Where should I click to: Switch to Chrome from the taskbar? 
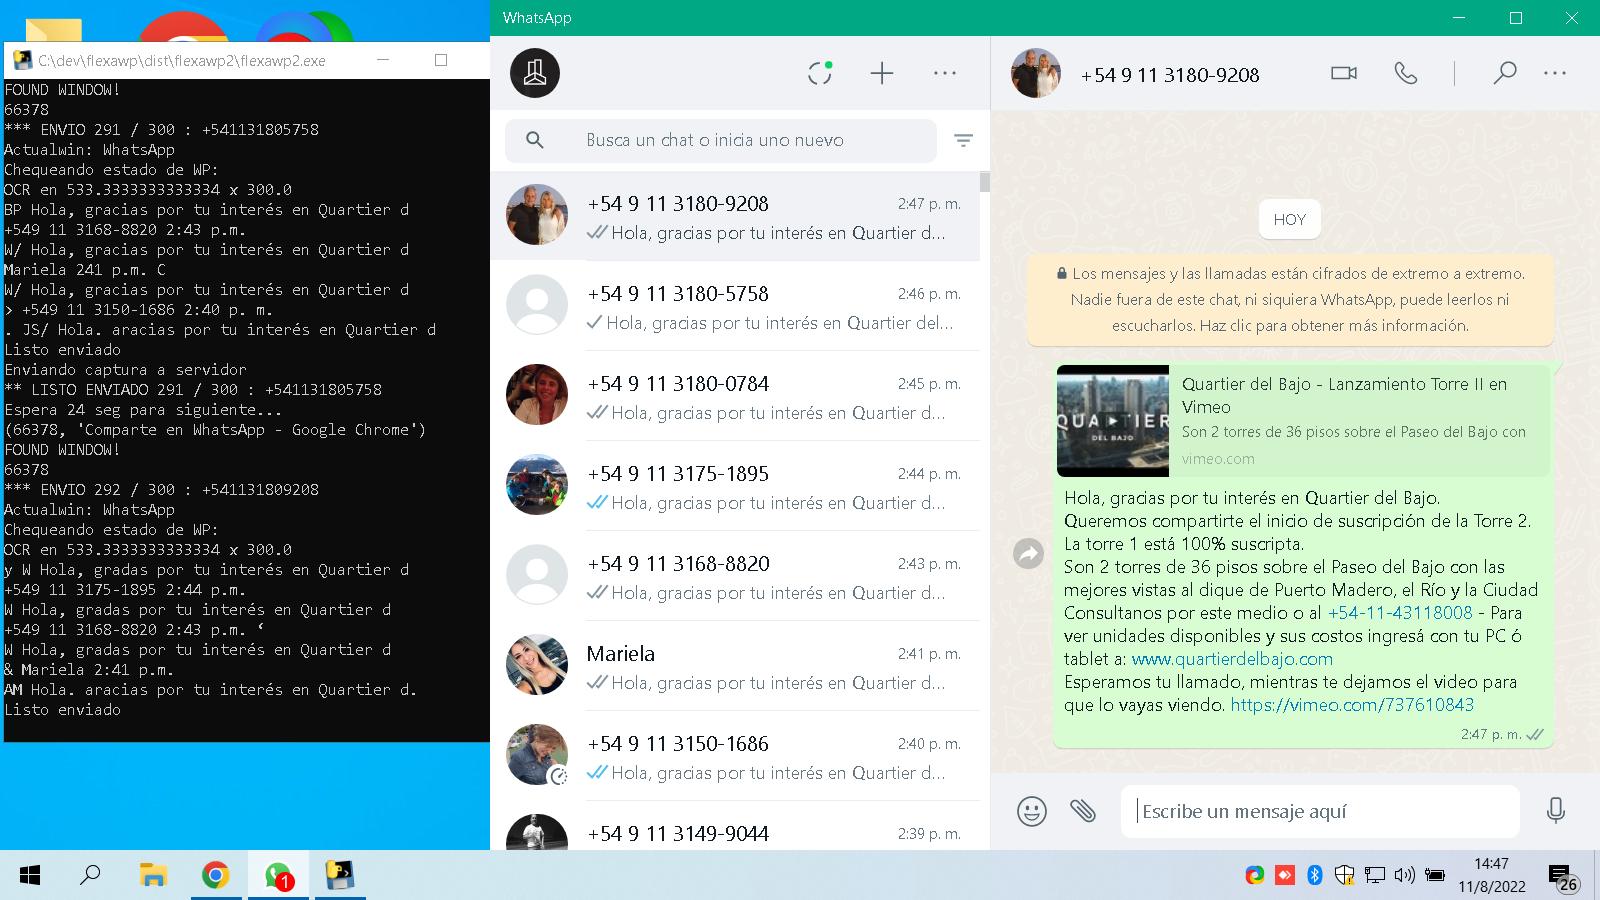[x=215, y=876]
